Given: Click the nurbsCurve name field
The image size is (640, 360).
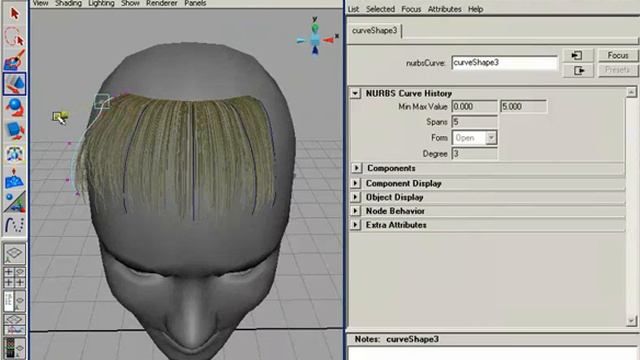Looking at the screenshot, I should (504, 62).
